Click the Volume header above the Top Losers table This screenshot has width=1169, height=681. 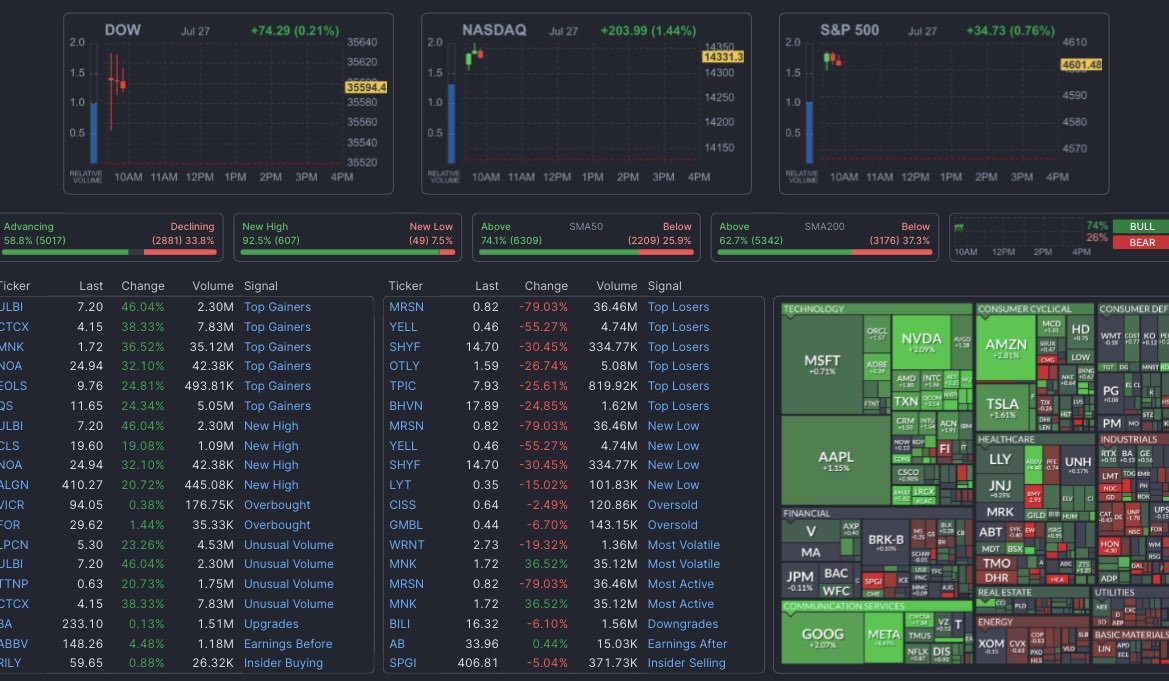coord(617,286)
